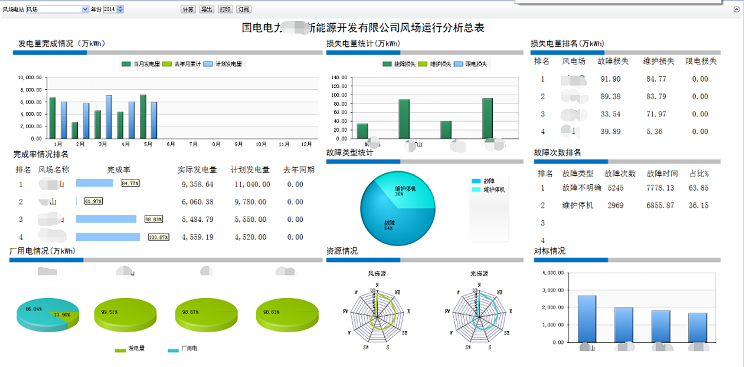The width and height of the screenshot is (744, 367).
Task: Toggle the light blue 计划发电量 legend swatch
Action: [209, 63]
